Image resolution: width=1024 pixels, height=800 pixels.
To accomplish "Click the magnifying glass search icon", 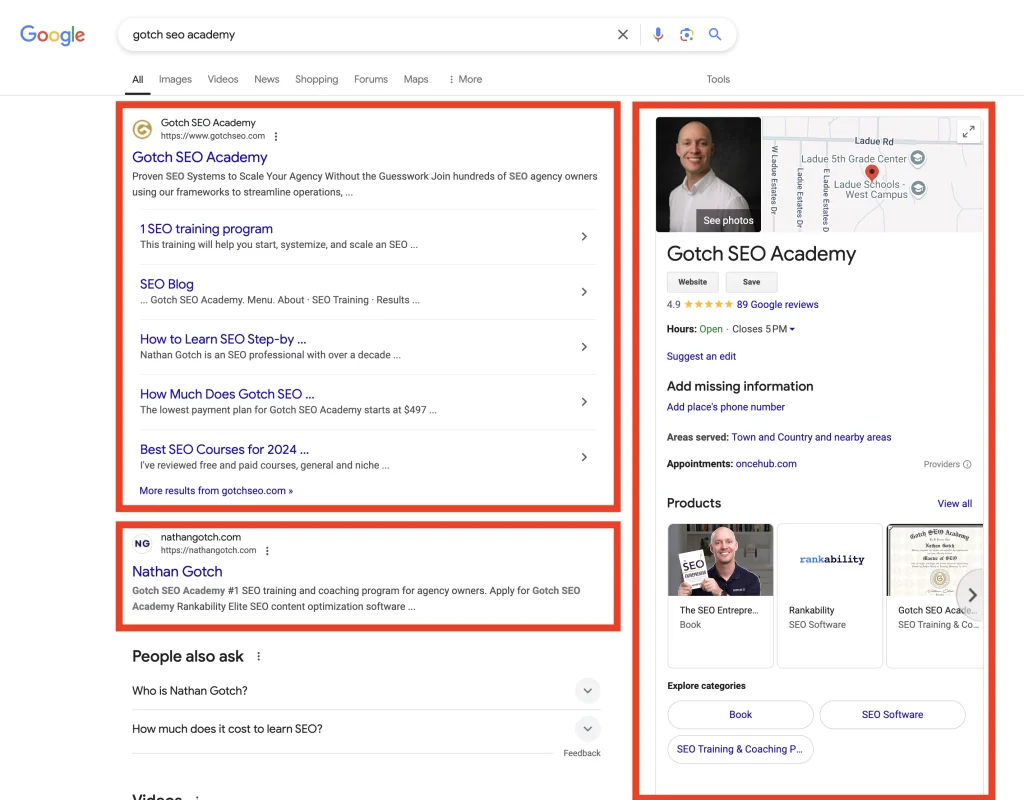I will tap(715, 35).
